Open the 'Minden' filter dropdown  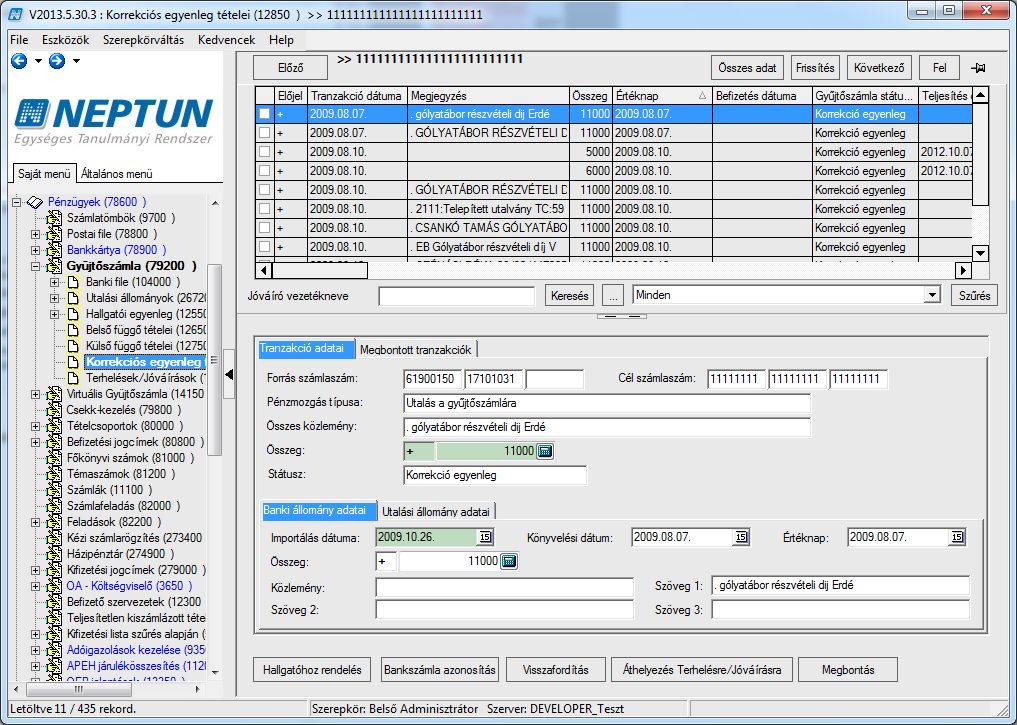click(932, 295)
